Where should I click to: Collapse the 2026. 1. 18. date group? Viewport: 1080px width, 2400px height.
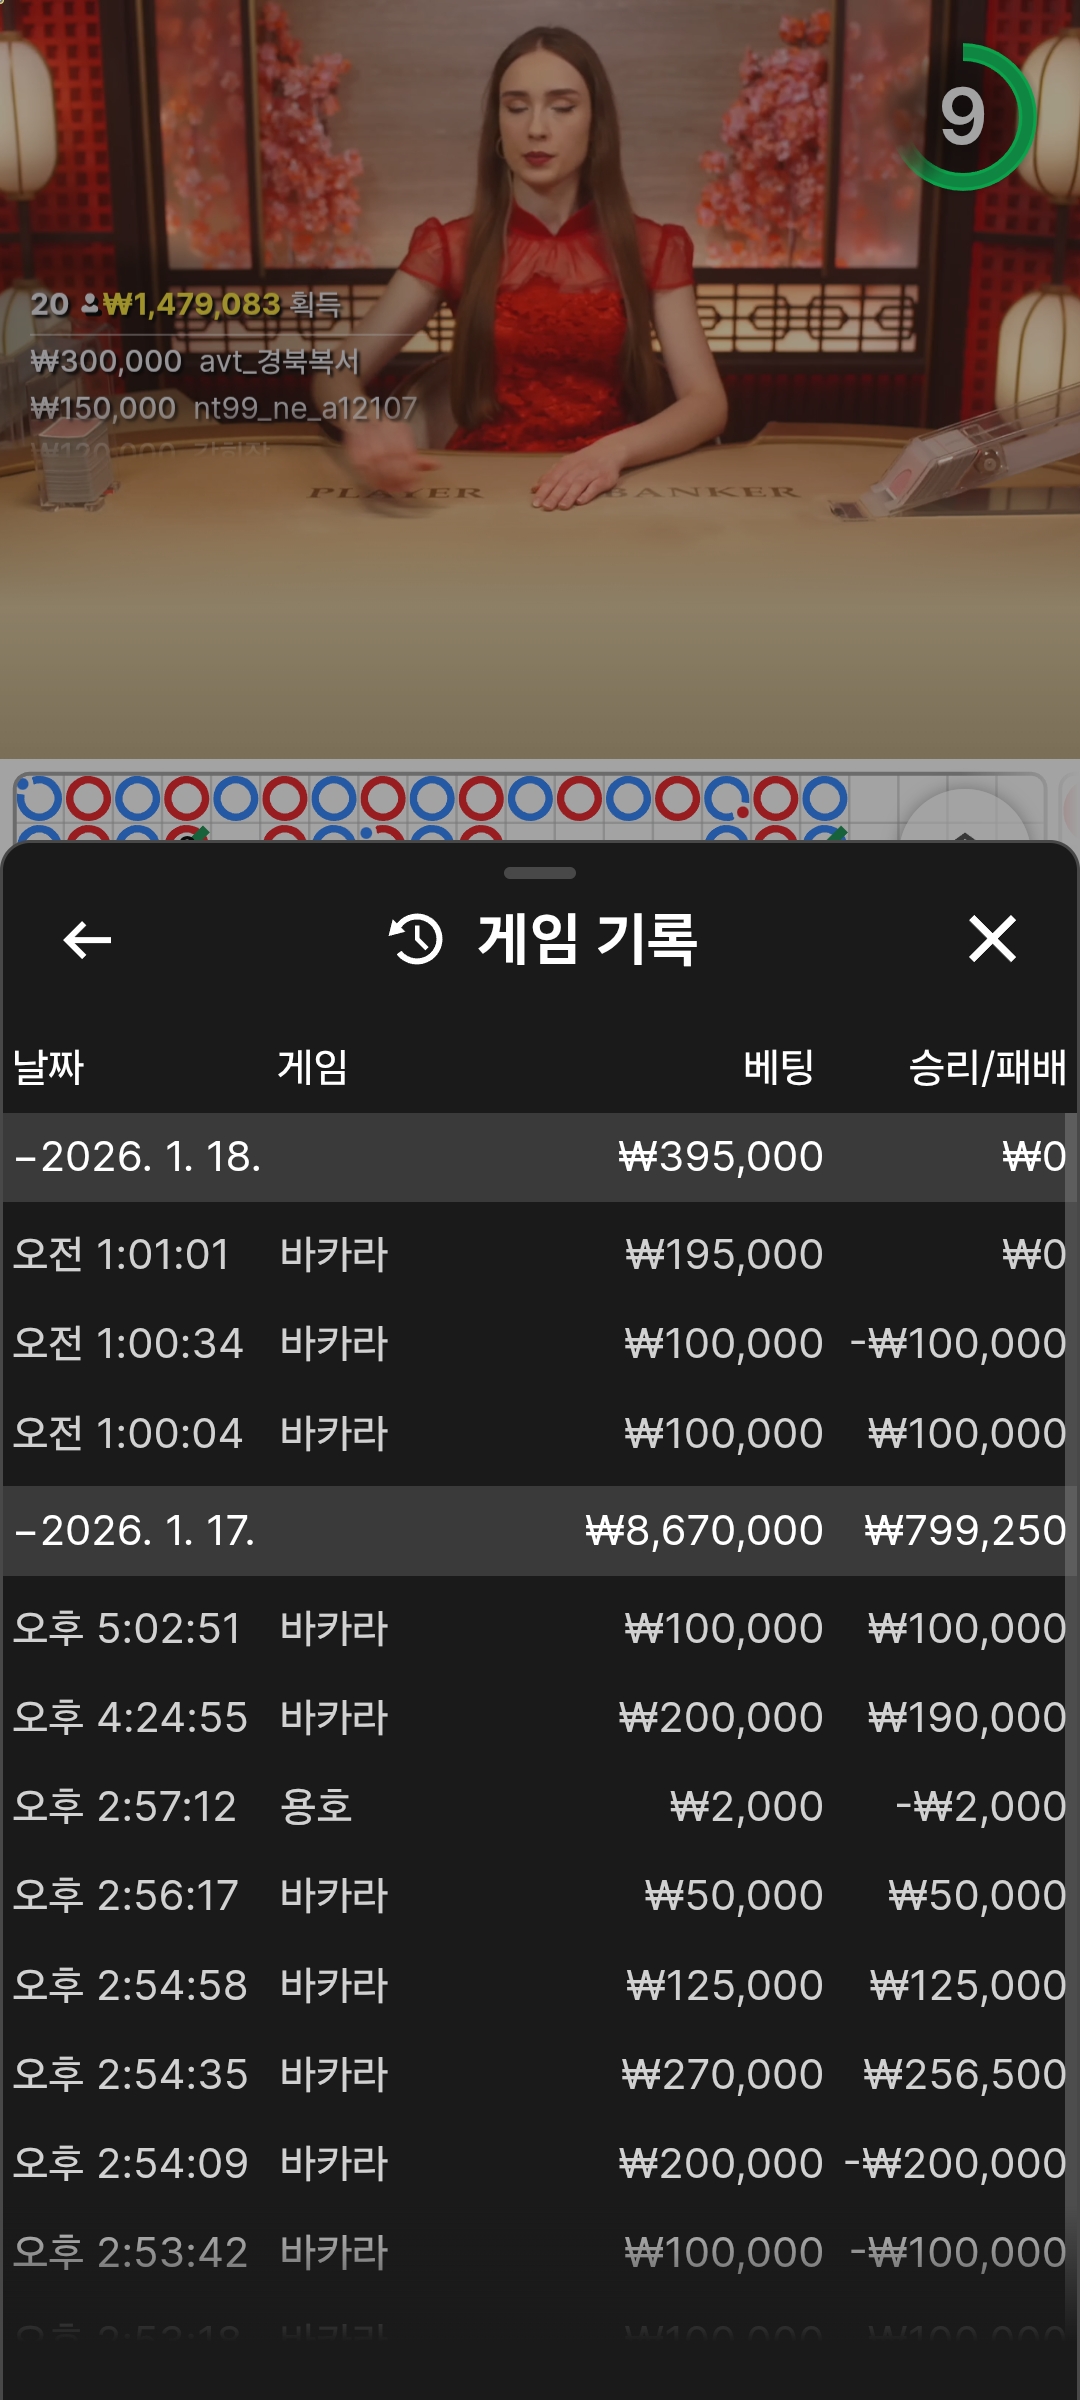[x=138, y=1157]
